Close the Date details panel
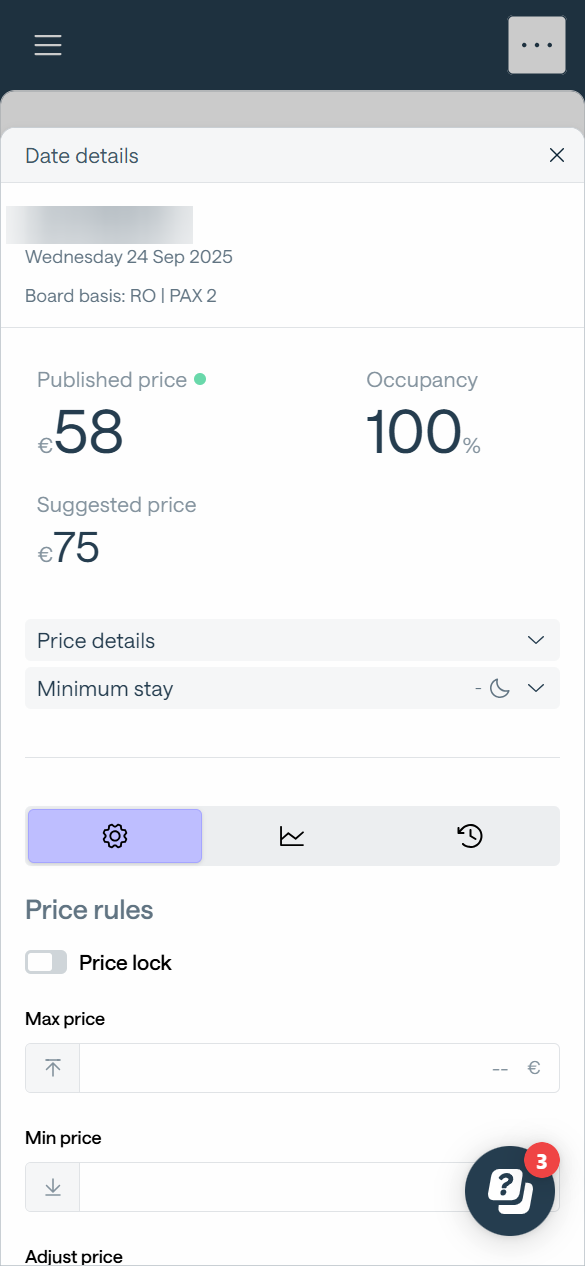The image size is (585, 1266). tap(557, 155)
